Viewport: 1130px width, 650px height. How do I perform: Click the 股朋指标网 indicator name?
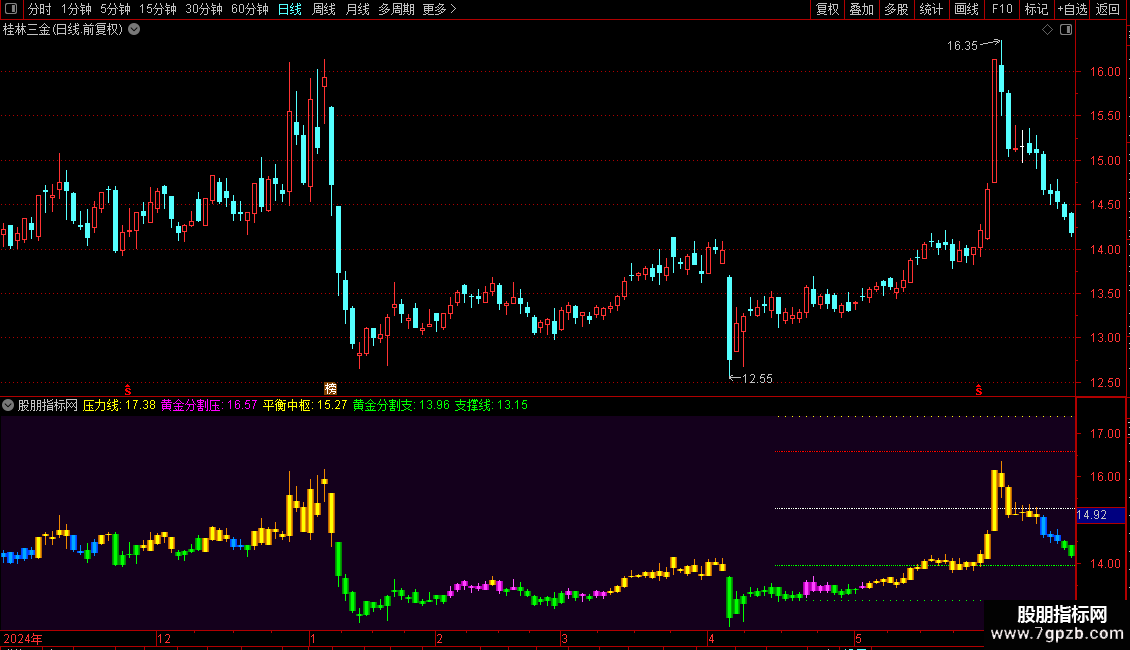pos(48,405)
